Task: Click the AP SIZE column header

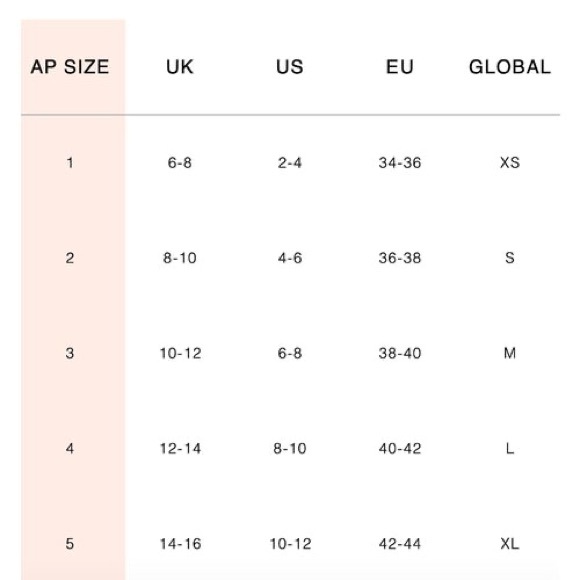Action: (x=70, y=67)
